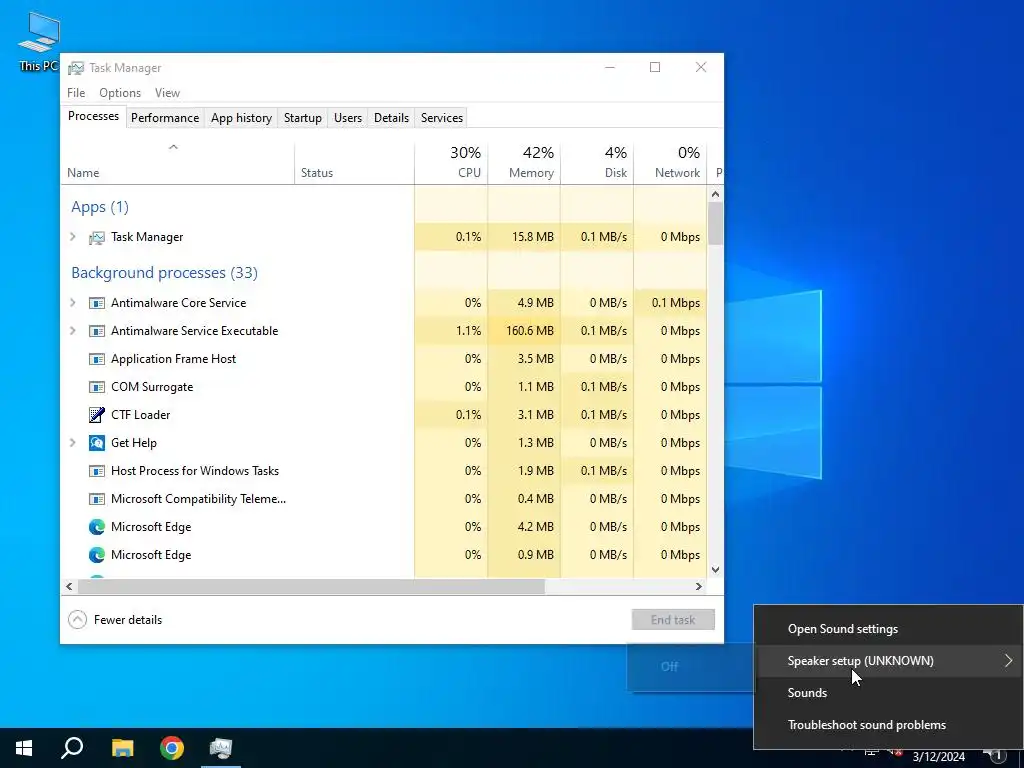
Task: Click the Edge icon in the 0.9 MB row
Action: pyautogui.click(x=97, y=555)
